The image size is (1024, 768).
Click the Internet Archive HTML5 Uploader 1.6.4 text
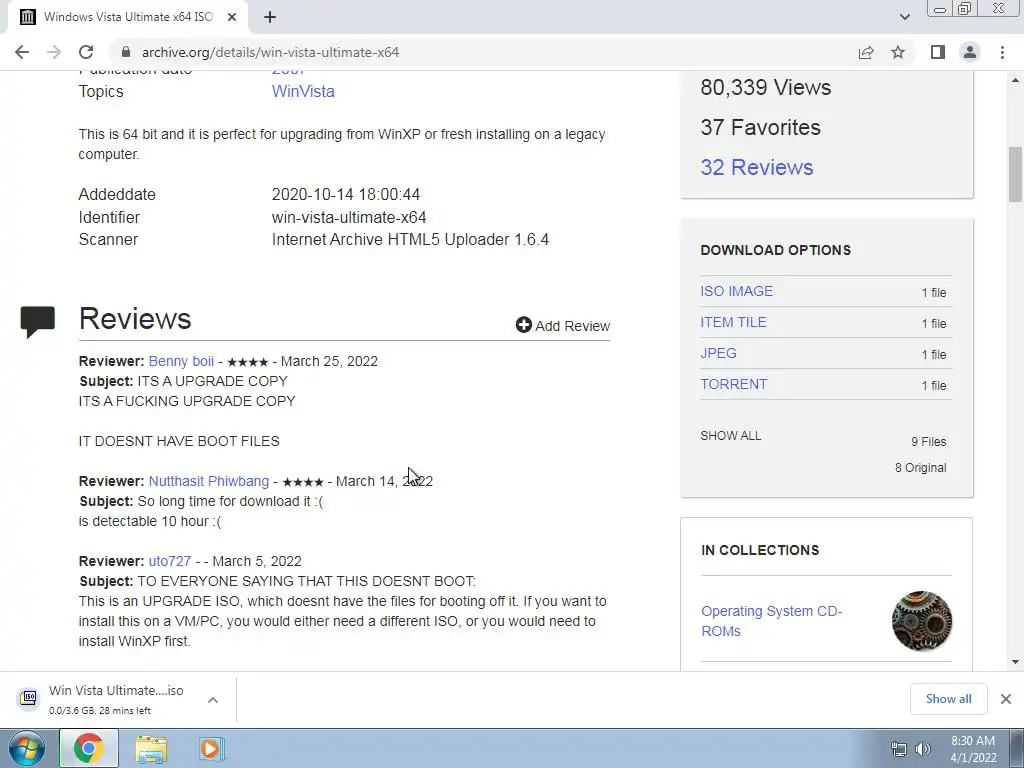(410, 240)
